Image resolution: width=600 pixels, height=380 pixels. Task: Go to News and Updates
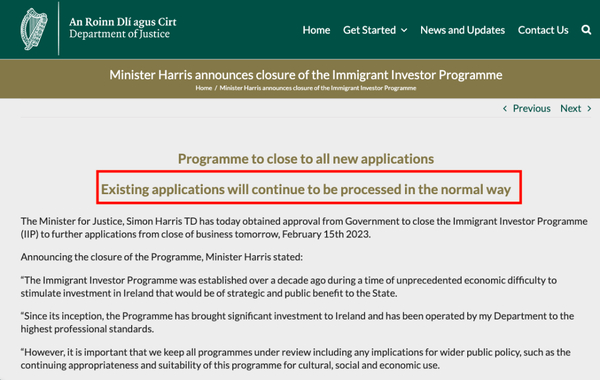pos(462,30)
